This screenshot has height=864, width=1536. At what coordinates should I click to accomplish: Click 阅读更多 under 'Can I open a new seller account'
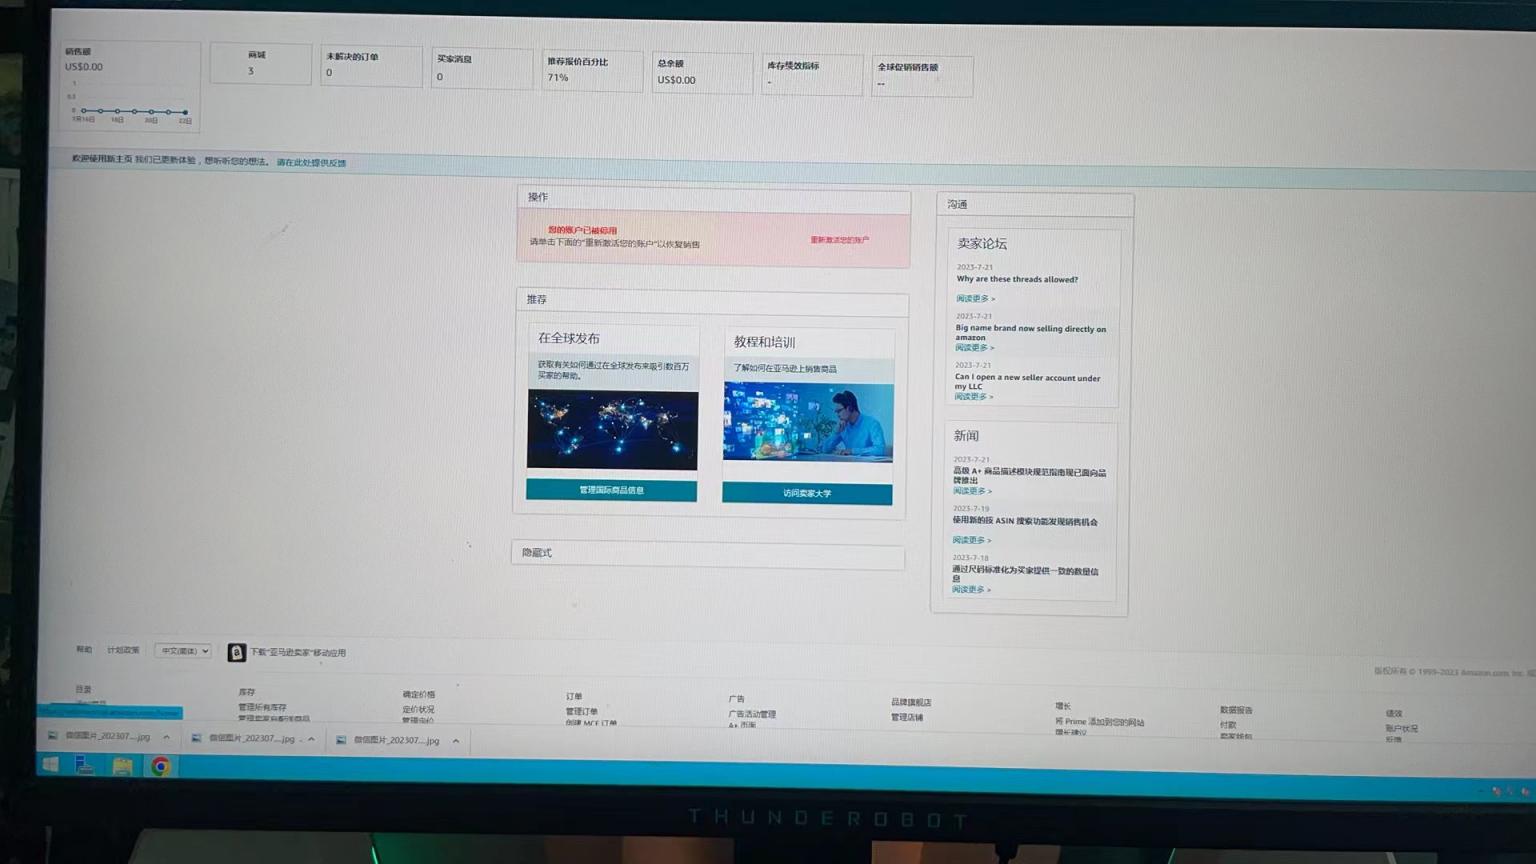coord(973,396)
